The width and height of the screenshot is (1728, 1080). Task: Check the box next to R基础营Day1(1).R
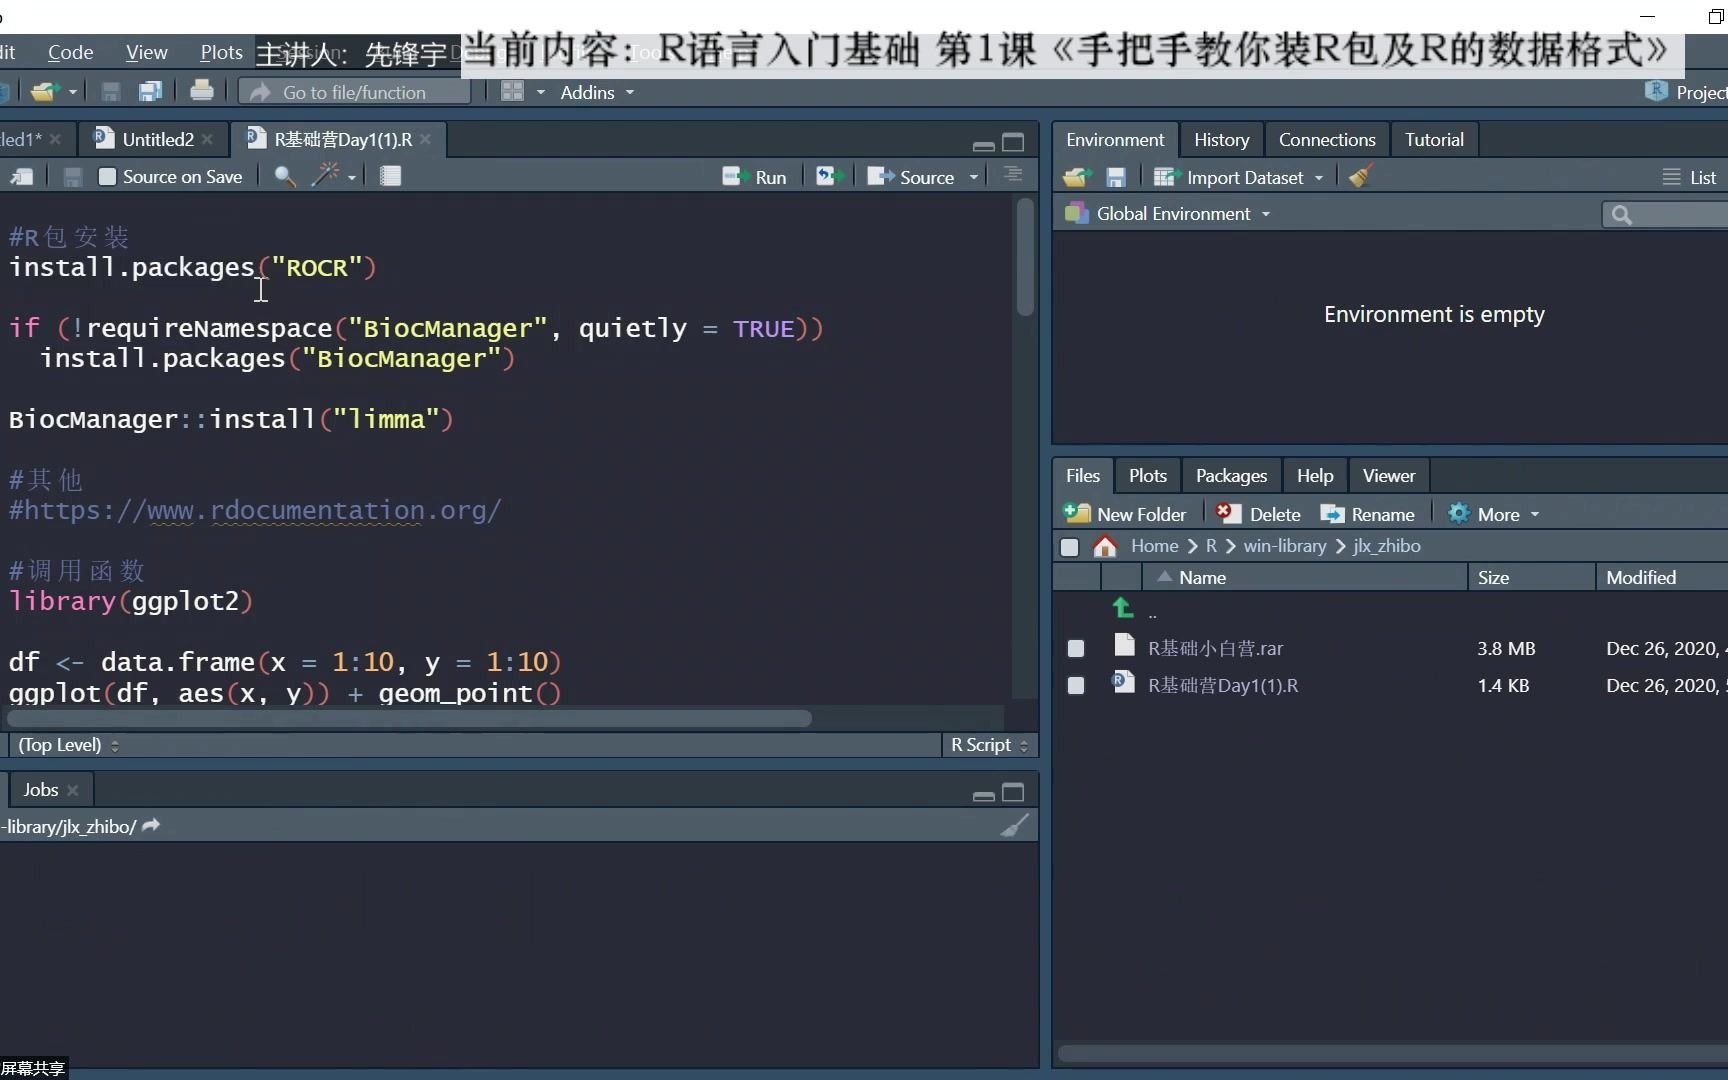[x=1076, y=686]
